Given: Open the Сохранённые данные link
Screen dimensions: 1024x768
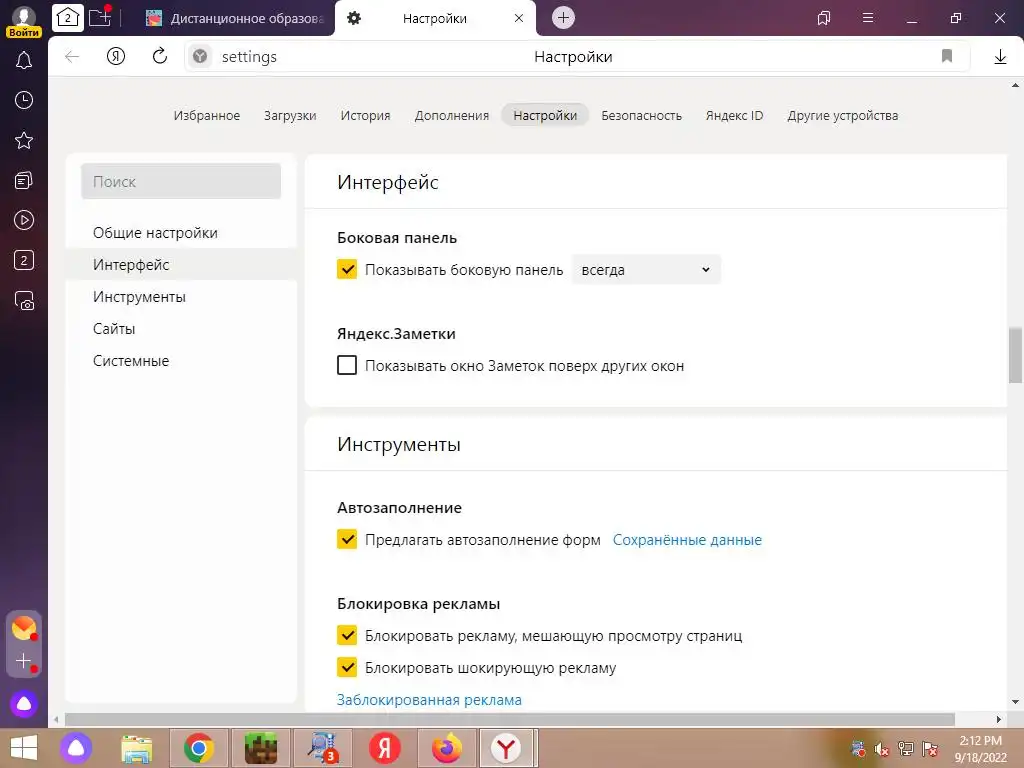Looking at the screenshot, I should coord(687,540).
